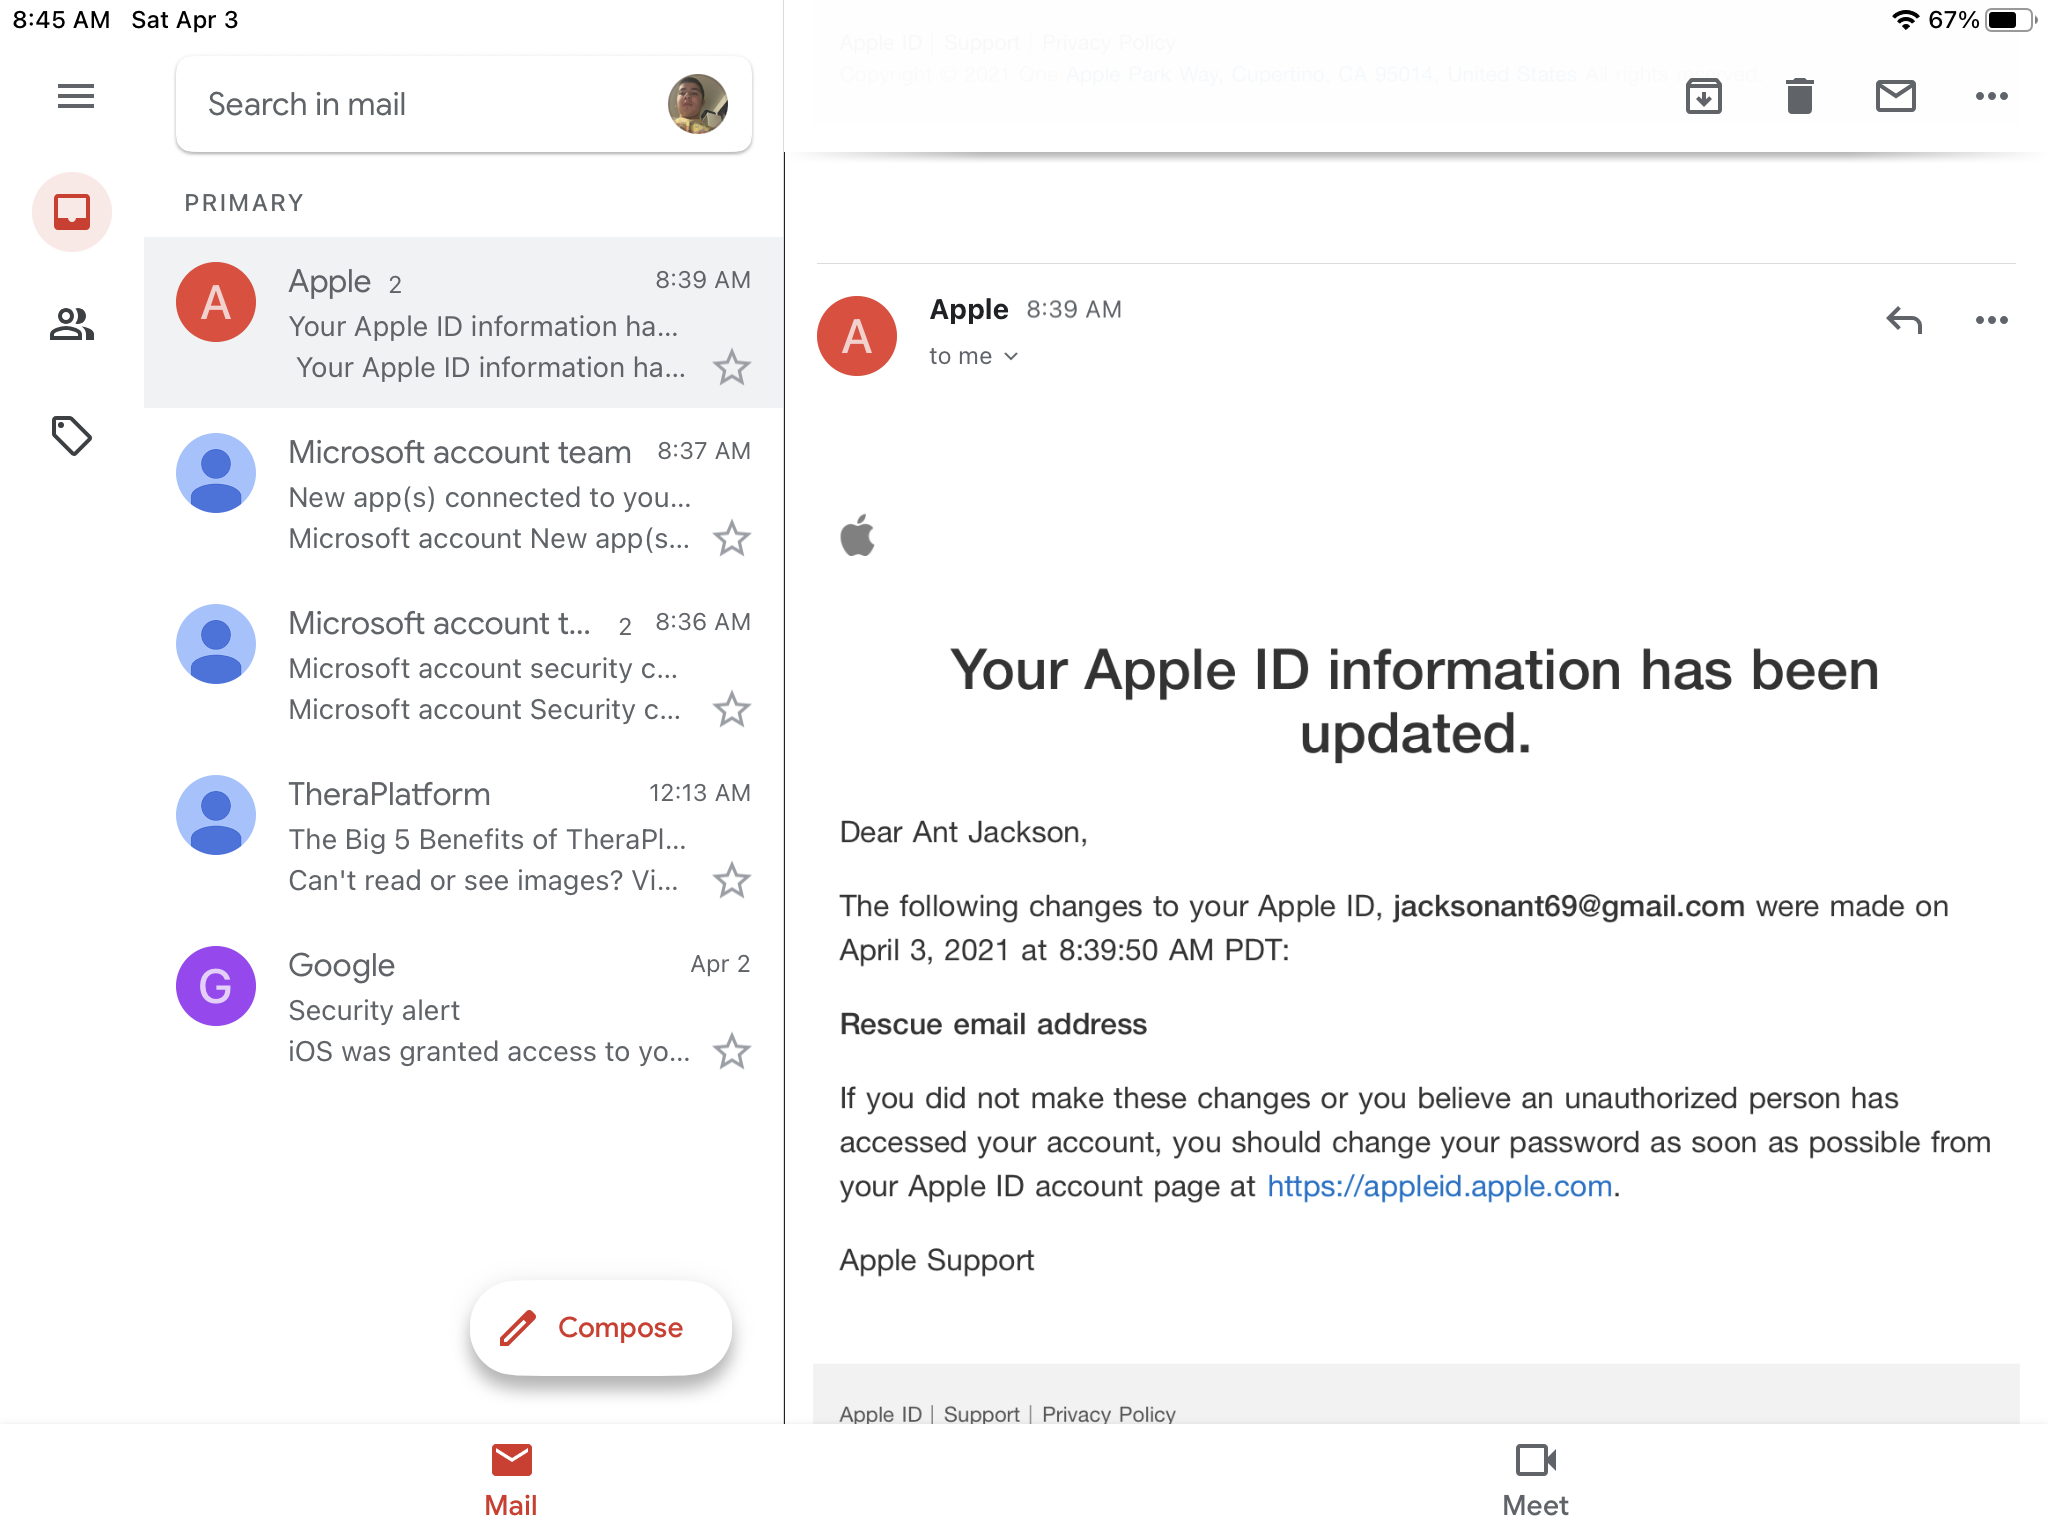The height and width of the screenshot is (1536, 2048).
Task: Open the appleid.apple.com link
Action: click(x=1438, y=1185)
